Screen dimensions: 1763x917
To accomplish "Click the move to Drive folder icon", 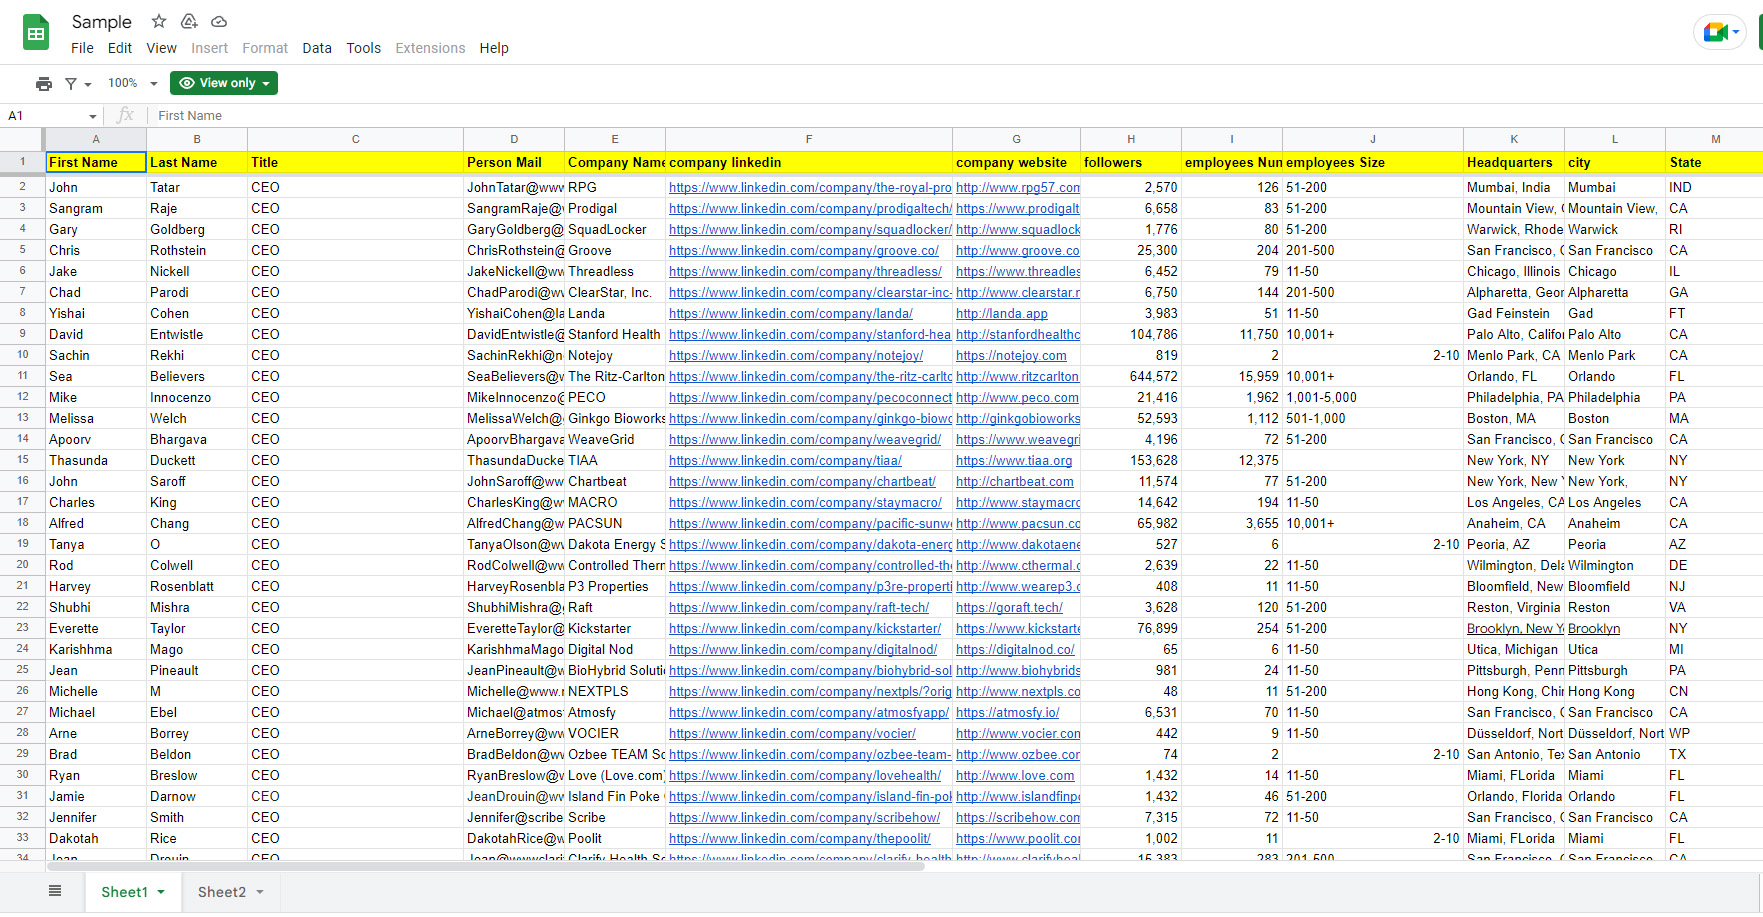I will coord(189,21).
